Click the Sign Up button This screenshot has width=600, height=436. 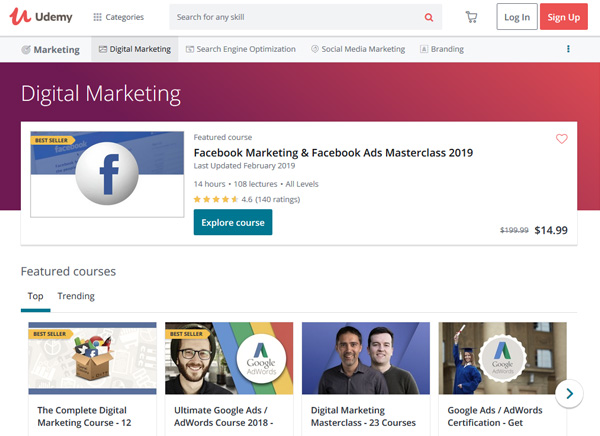coord(564,17)
